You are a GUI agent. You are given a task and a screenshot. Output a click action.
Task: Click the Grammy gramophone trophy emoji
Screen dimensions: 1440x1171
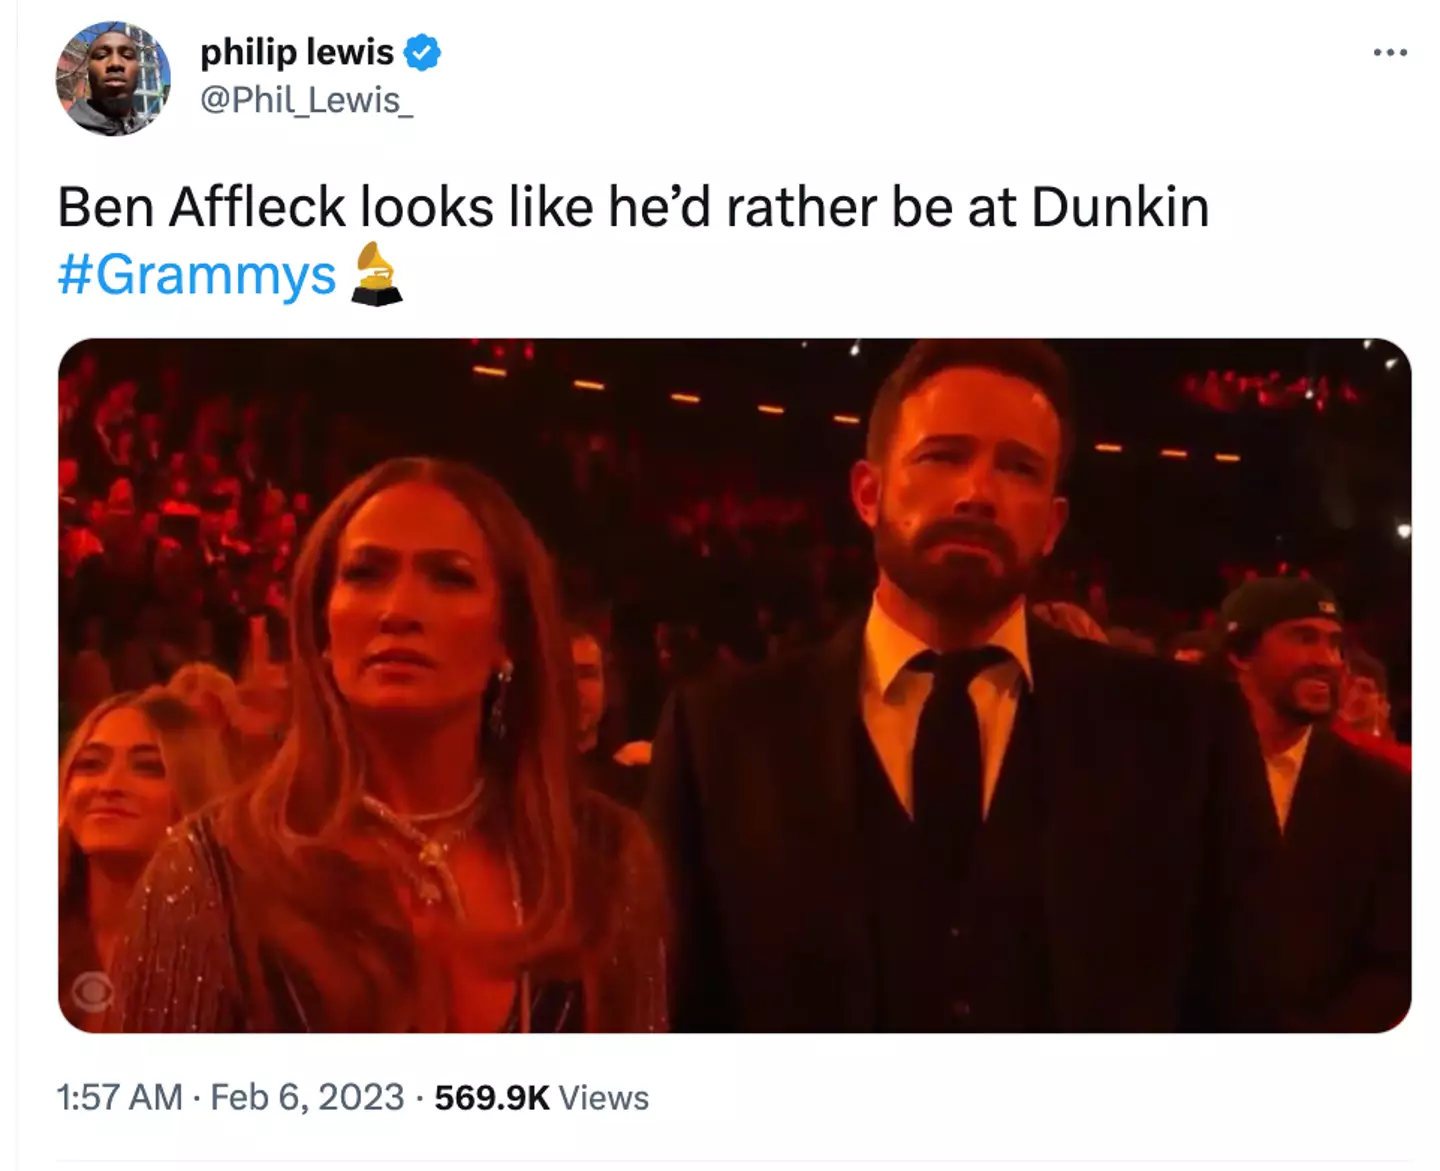376,274
